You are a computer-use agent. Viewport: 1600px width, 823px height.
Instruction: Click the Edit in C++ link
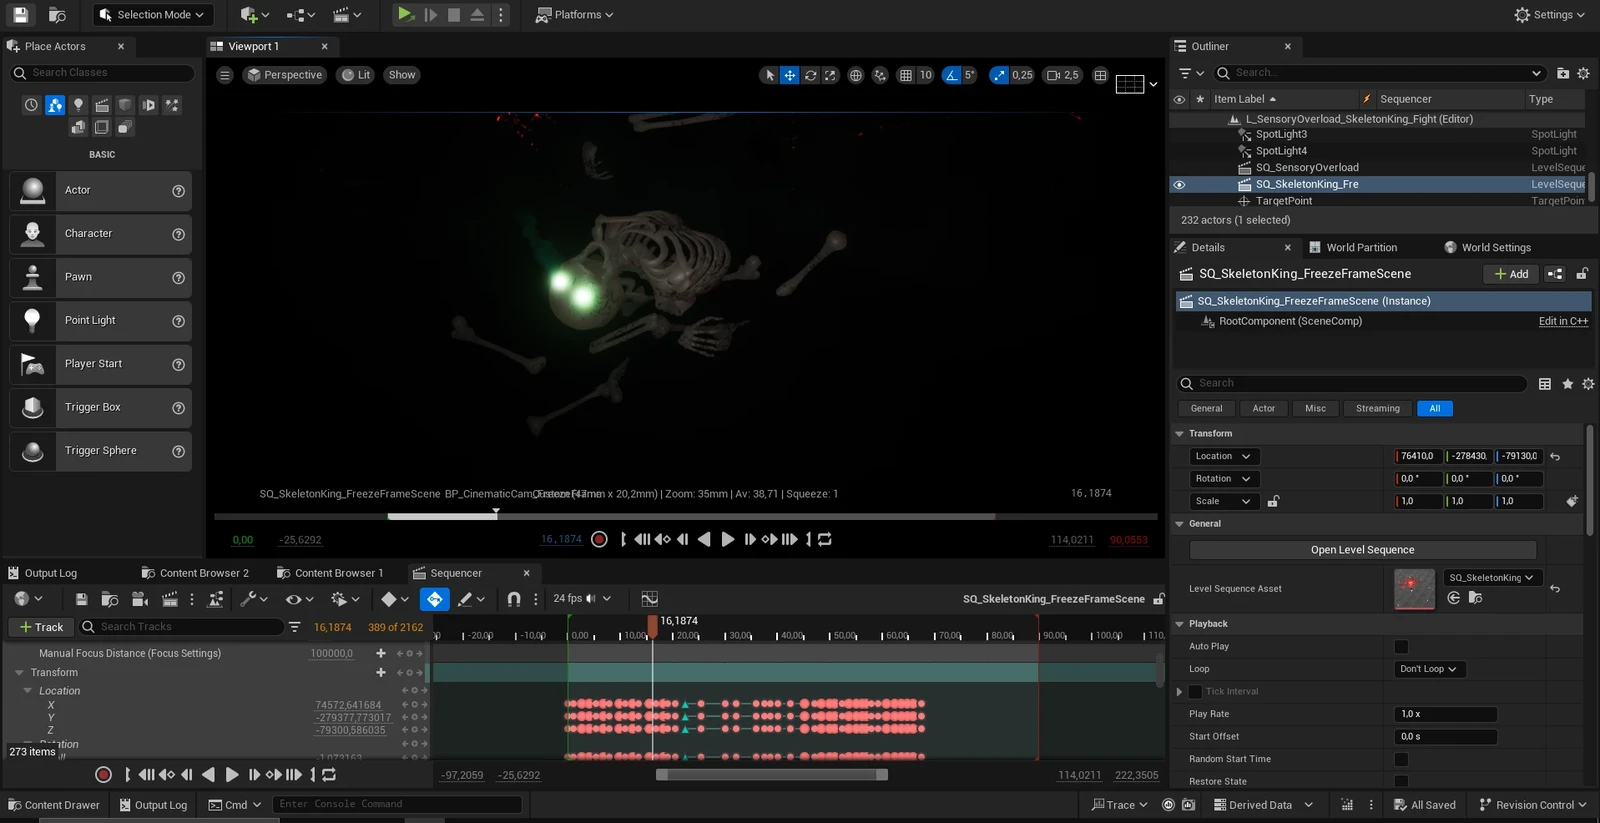click(x=1563, y=322)
